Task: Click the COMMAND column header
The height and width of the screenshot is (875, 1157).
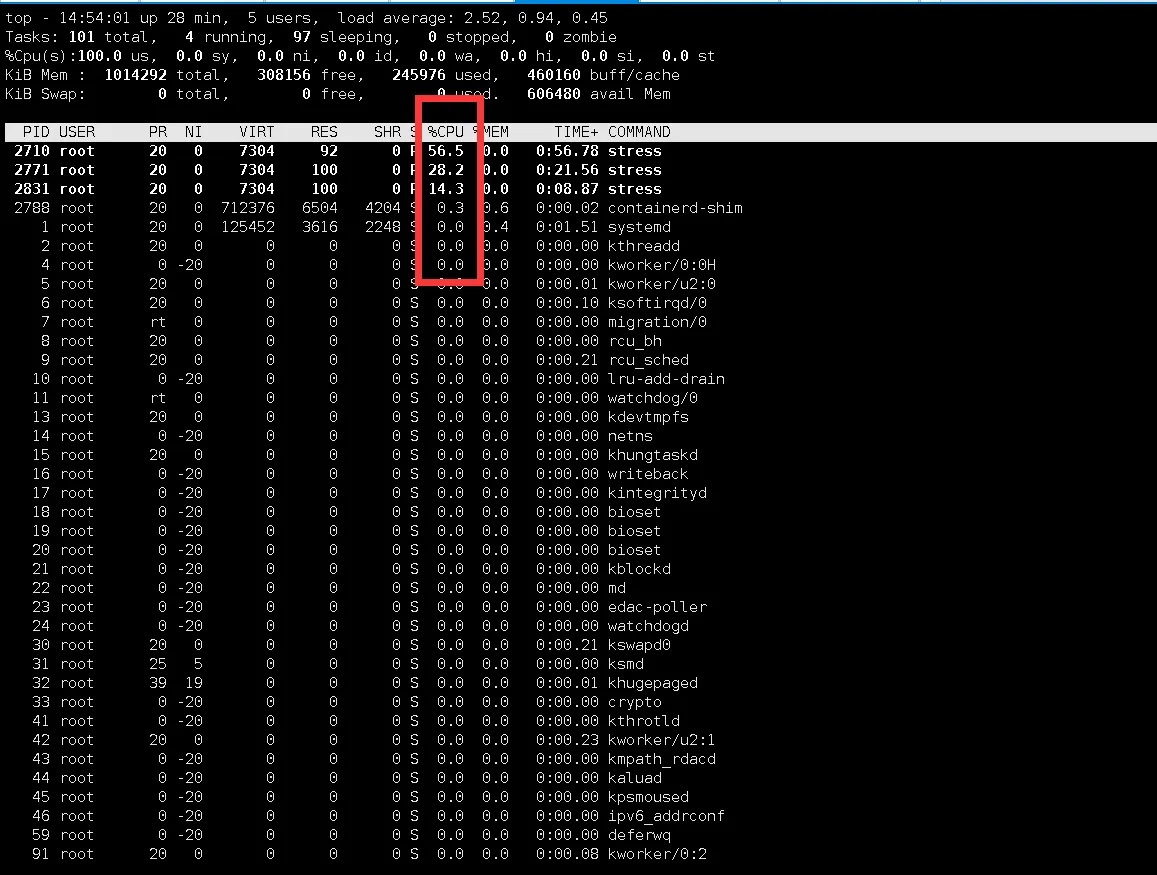Action: coord(639,132)
